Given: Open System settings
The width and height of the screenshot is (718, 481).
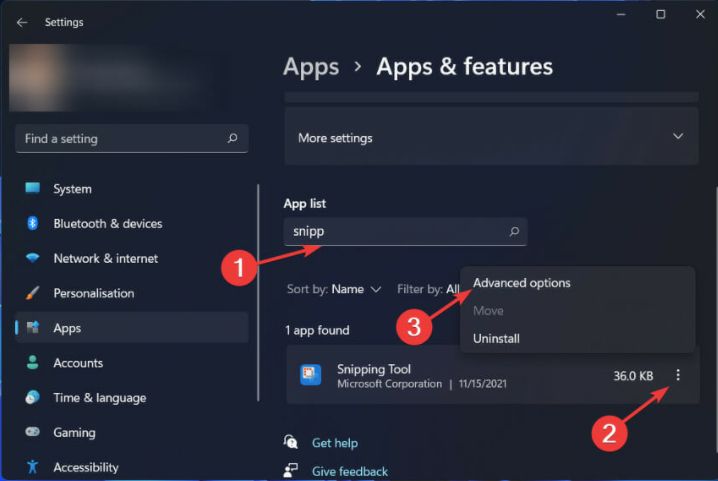Looking at the screenshot, I should pos(131,189).
